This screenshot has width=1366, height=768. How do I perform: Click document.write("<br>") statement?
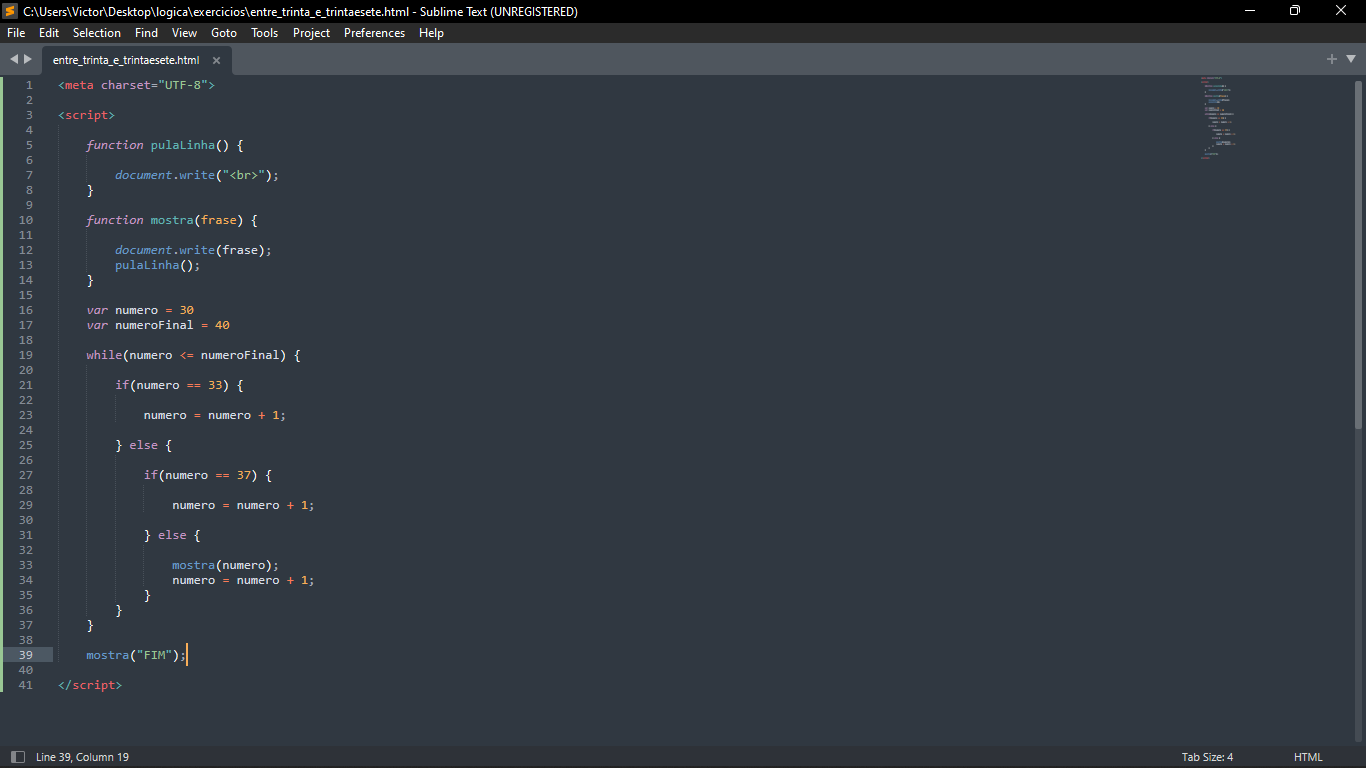197,175
